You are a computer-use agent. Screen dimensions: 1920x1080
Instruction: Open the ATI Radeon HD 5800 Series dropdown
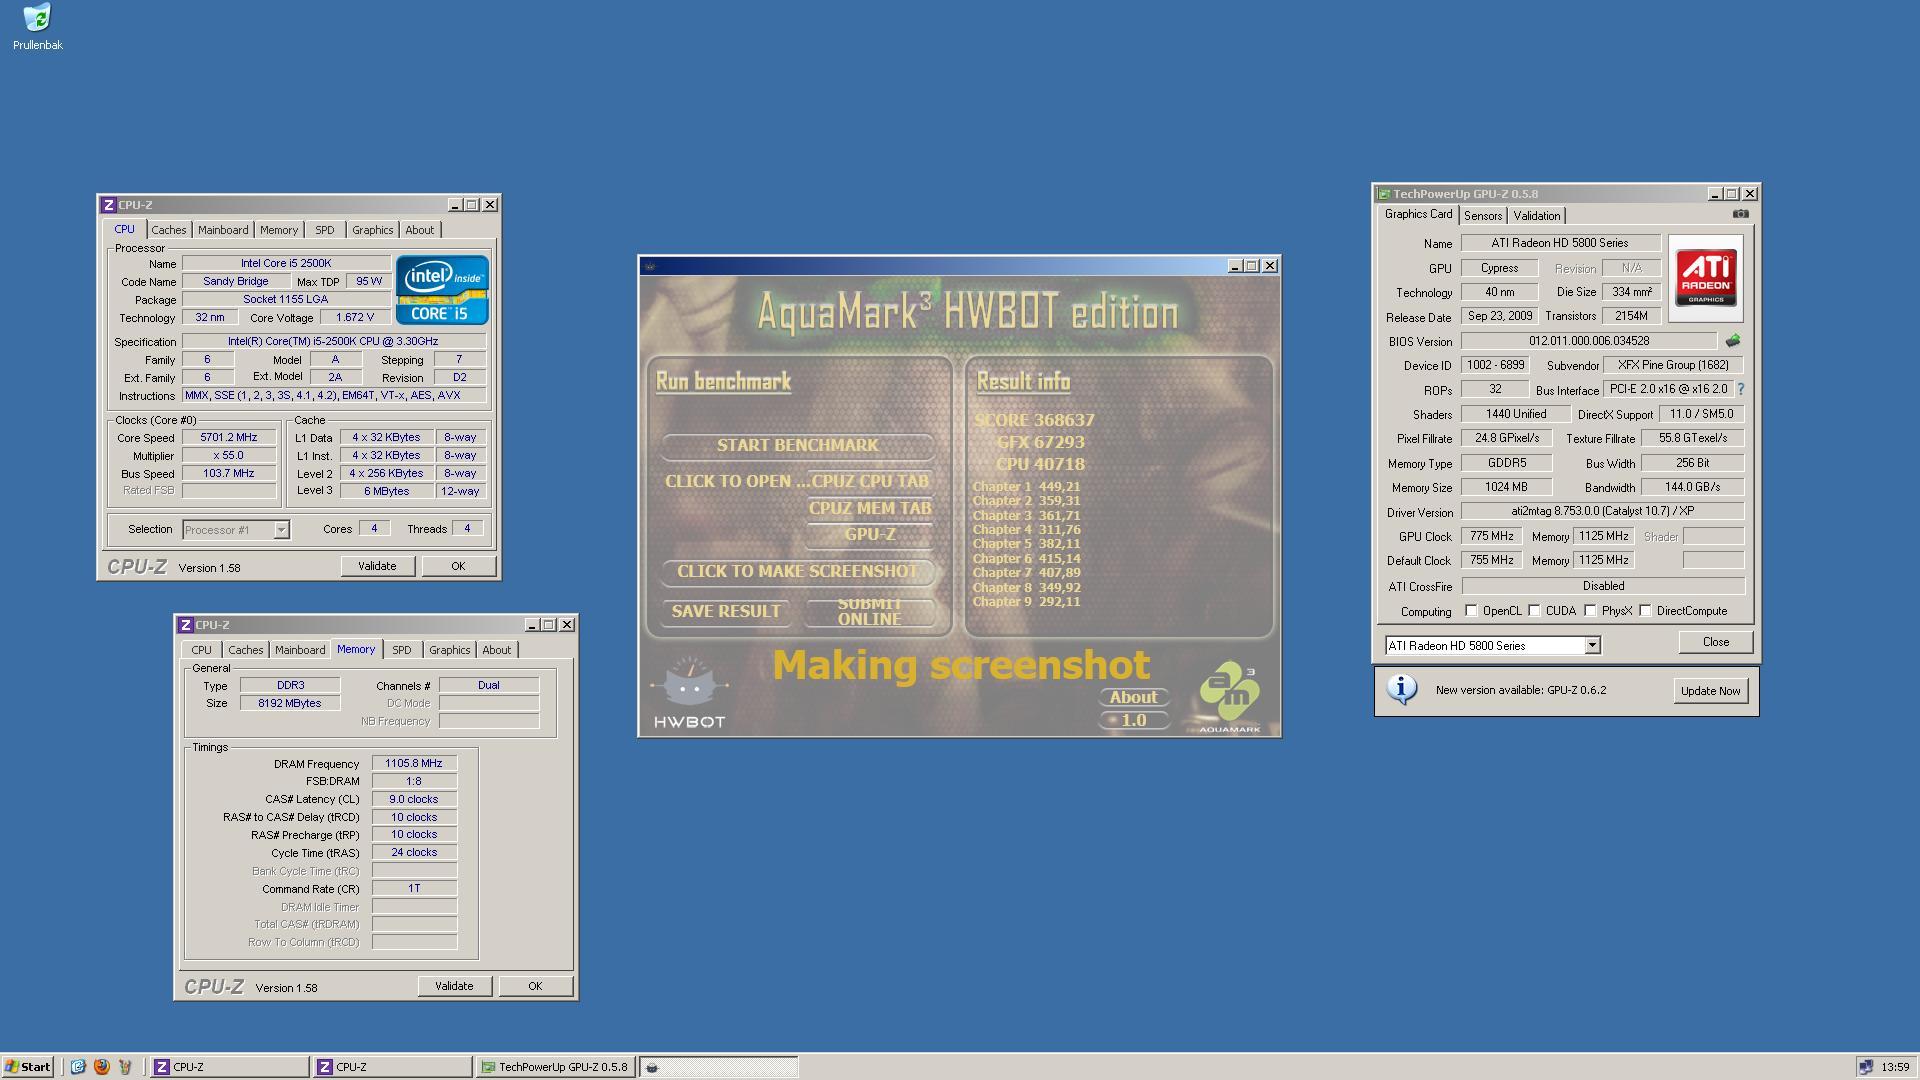pos(1592,646)
